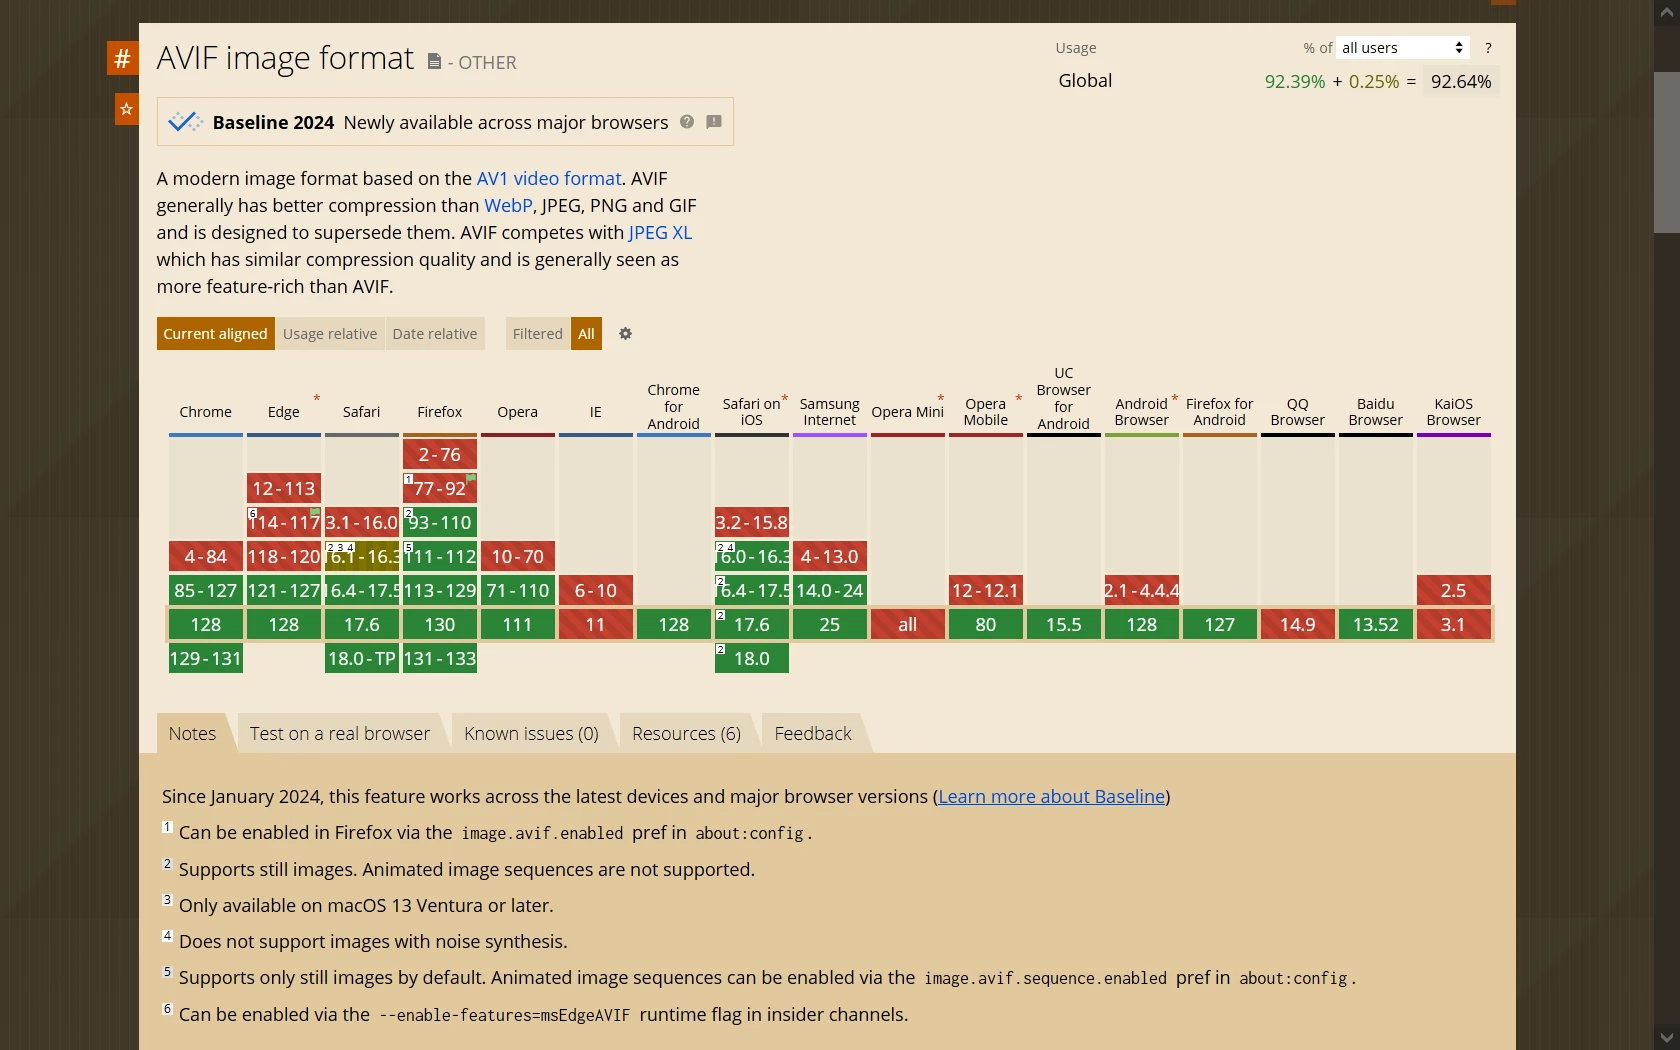
Task: Select Opera Mini 'all' cell
Action: click(x=908, y=624)
